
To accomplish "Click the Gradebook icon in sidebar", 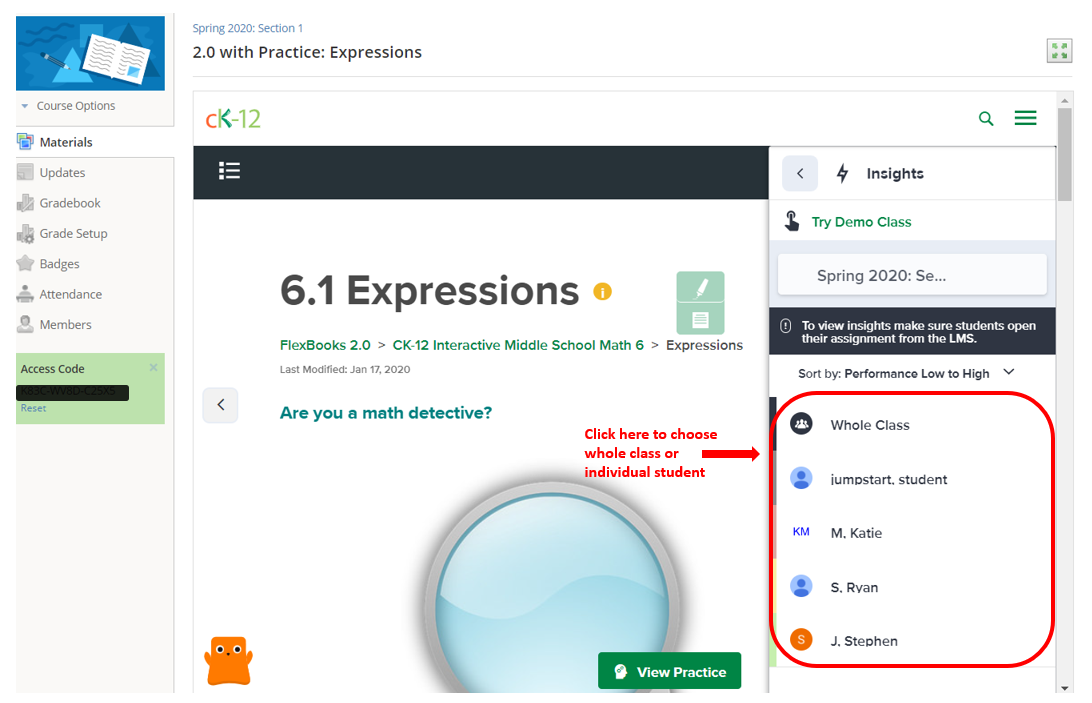I will (x=25, y=203).
